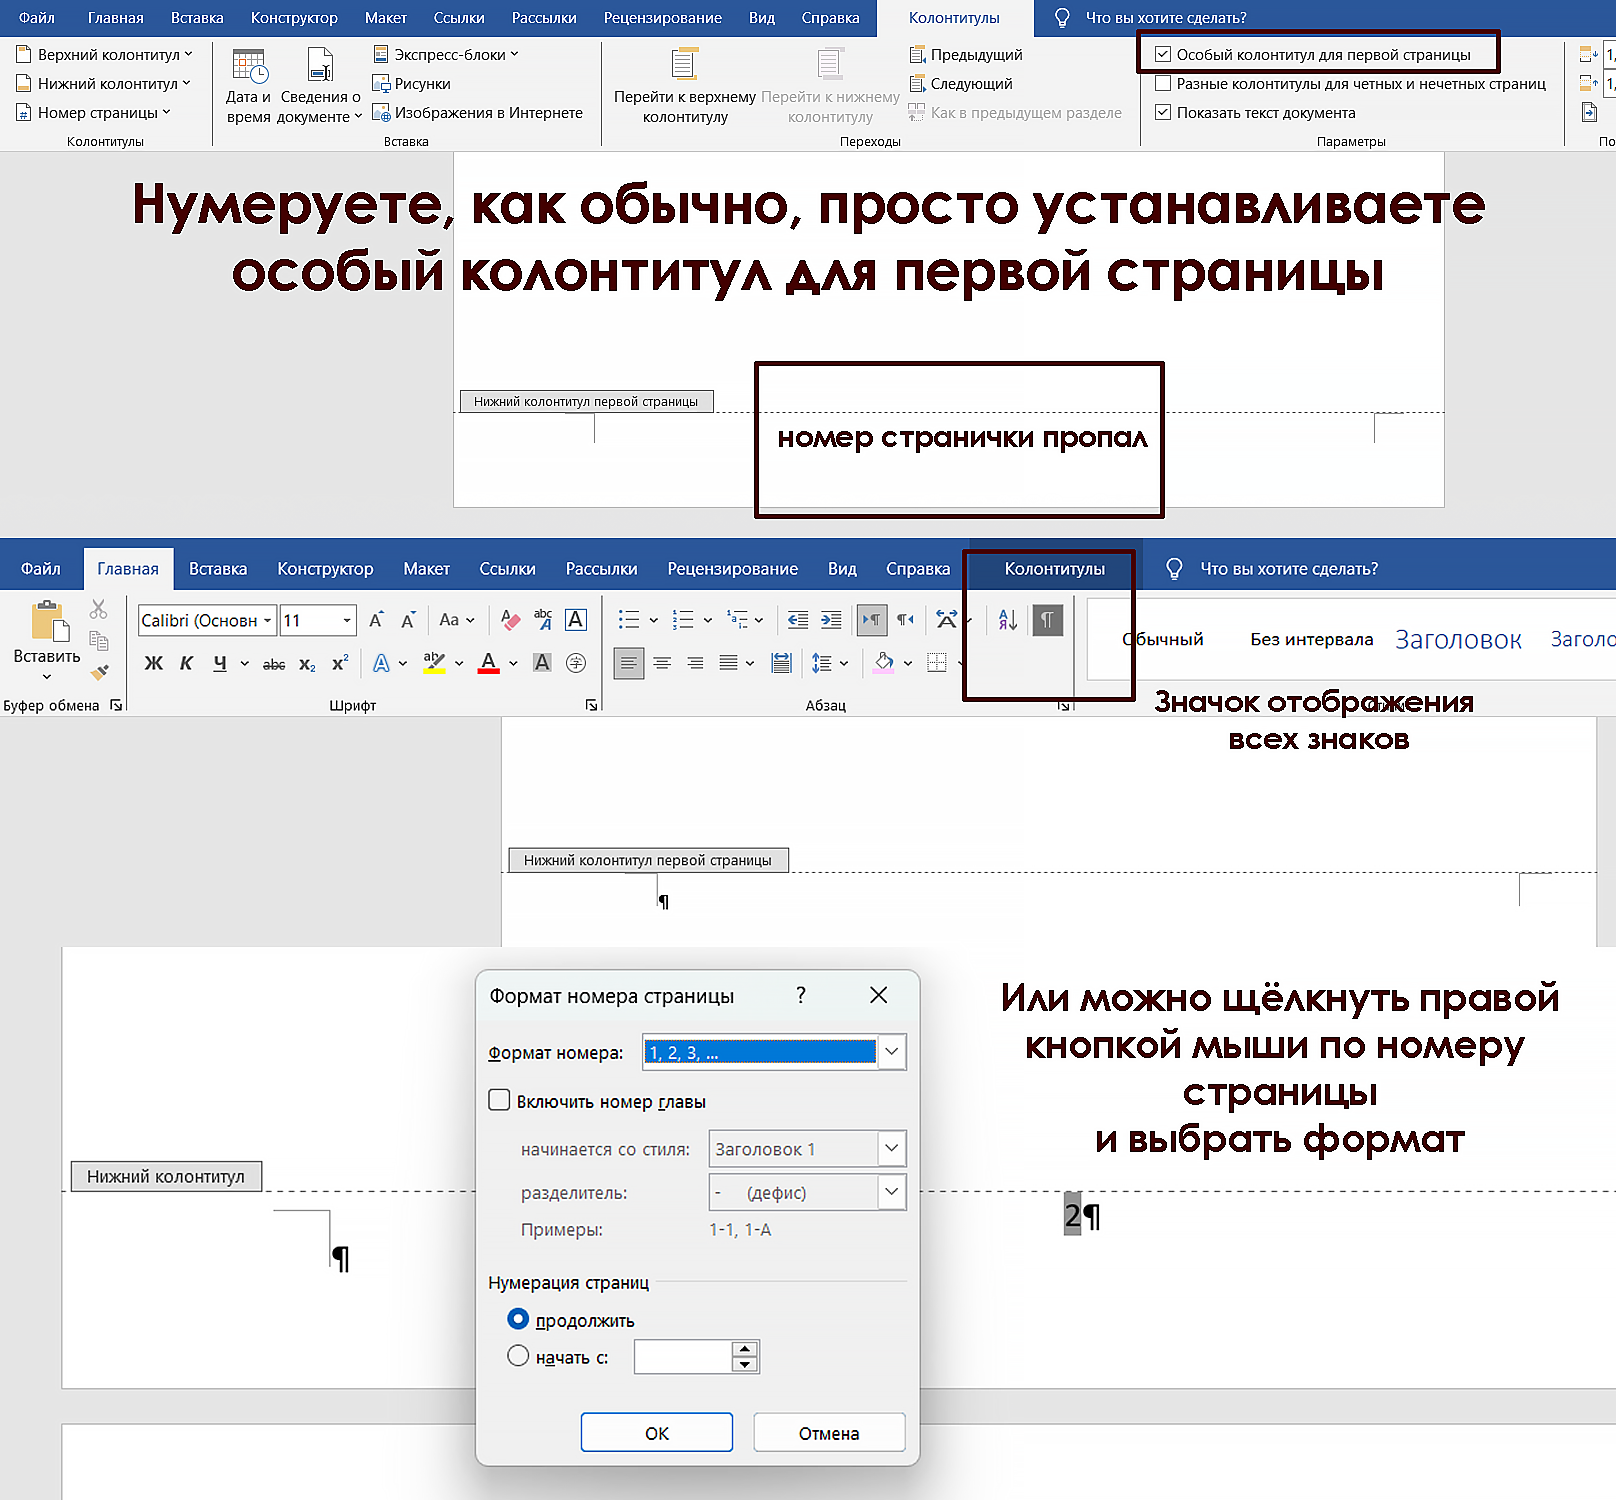This screenshot has height=1500, width=1616.
Task: Click the Рисунки picture icon
Action: point(381,84)
